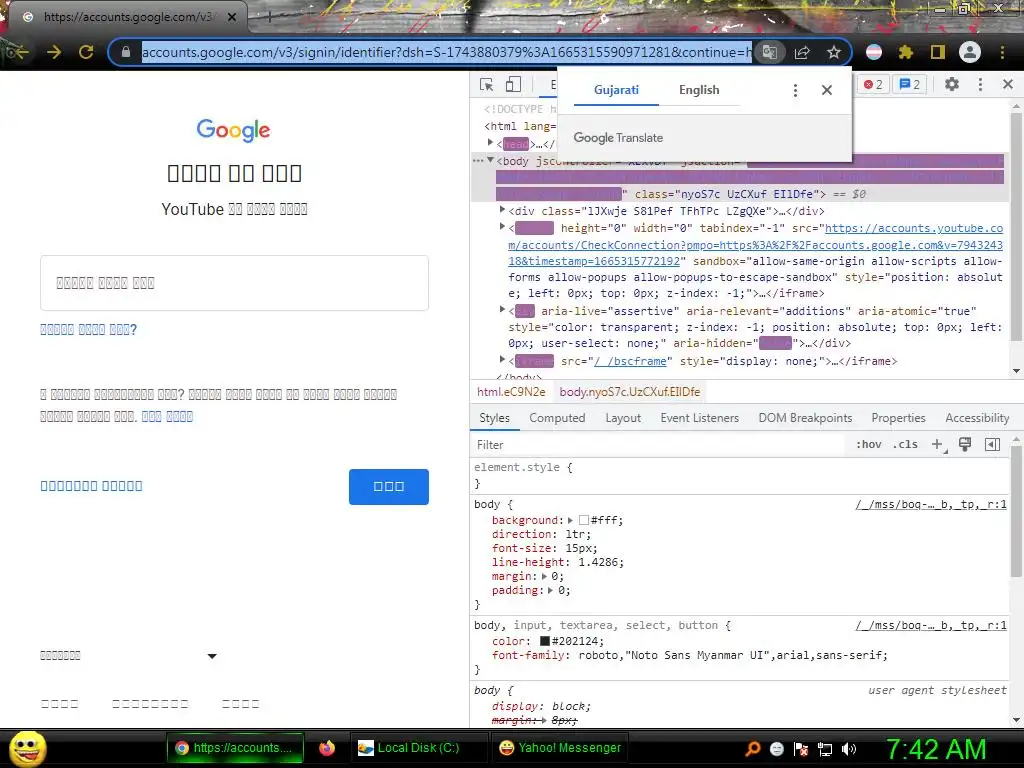Open the profile avatar menu
The image size is (1024, 768).
(x=970, y=52)
